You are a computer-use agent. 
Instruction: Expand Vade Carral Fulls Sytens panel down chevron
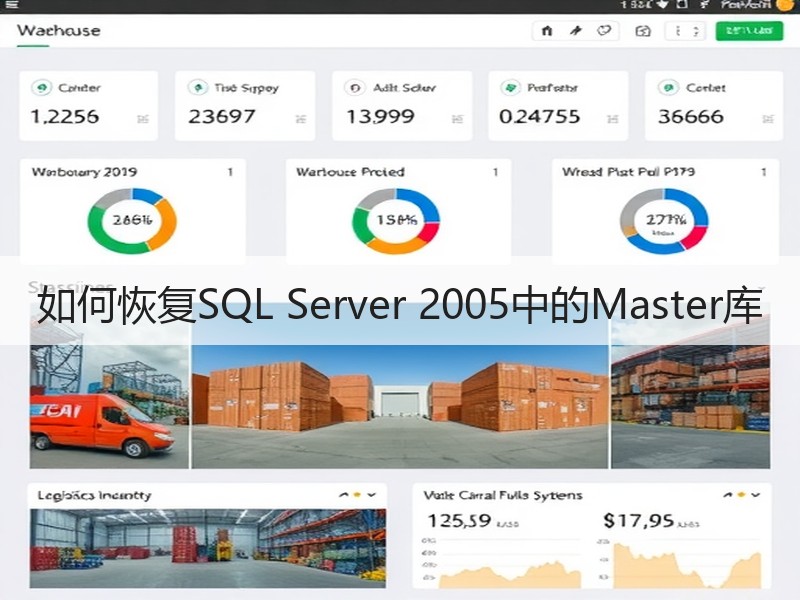[756, 495]
